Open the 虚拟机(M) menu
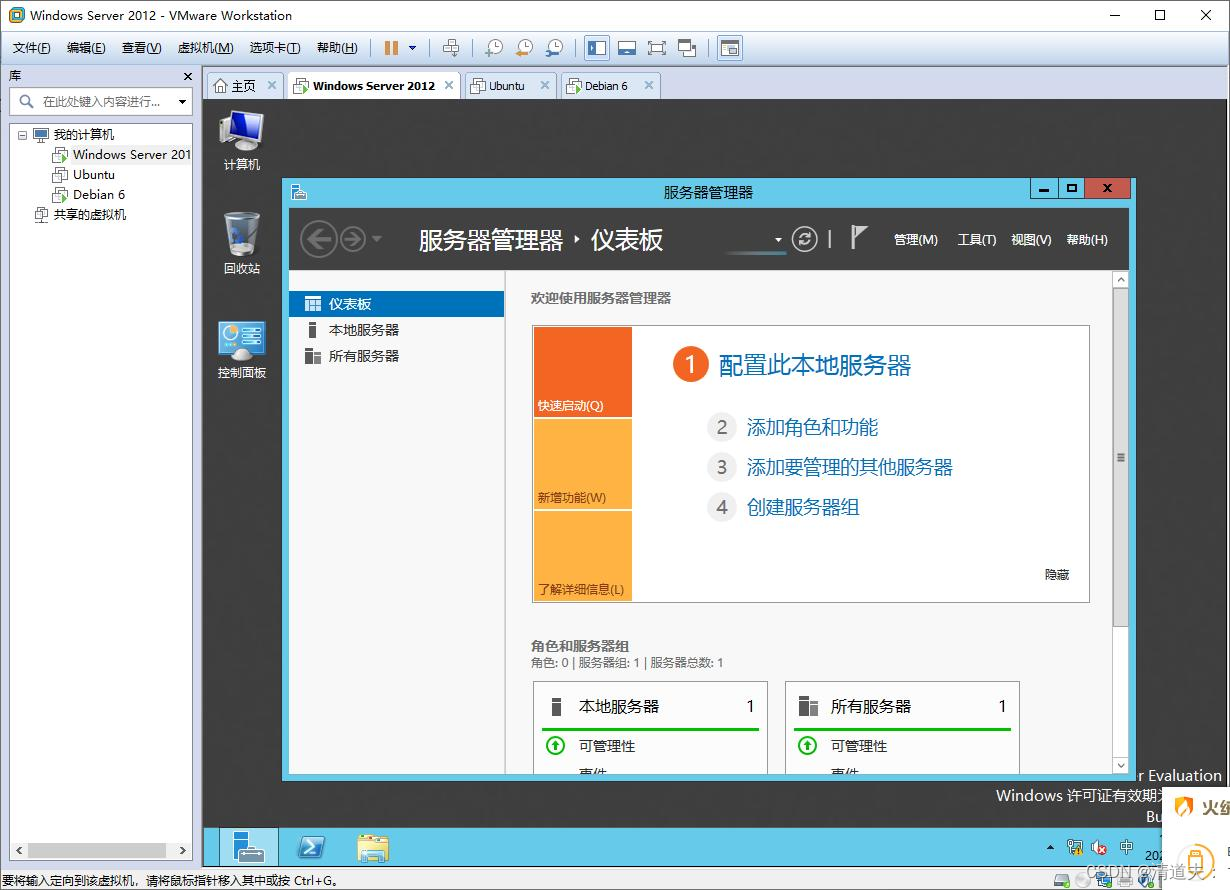Screen dimensions: 1230x890 [x=205, y=48]
